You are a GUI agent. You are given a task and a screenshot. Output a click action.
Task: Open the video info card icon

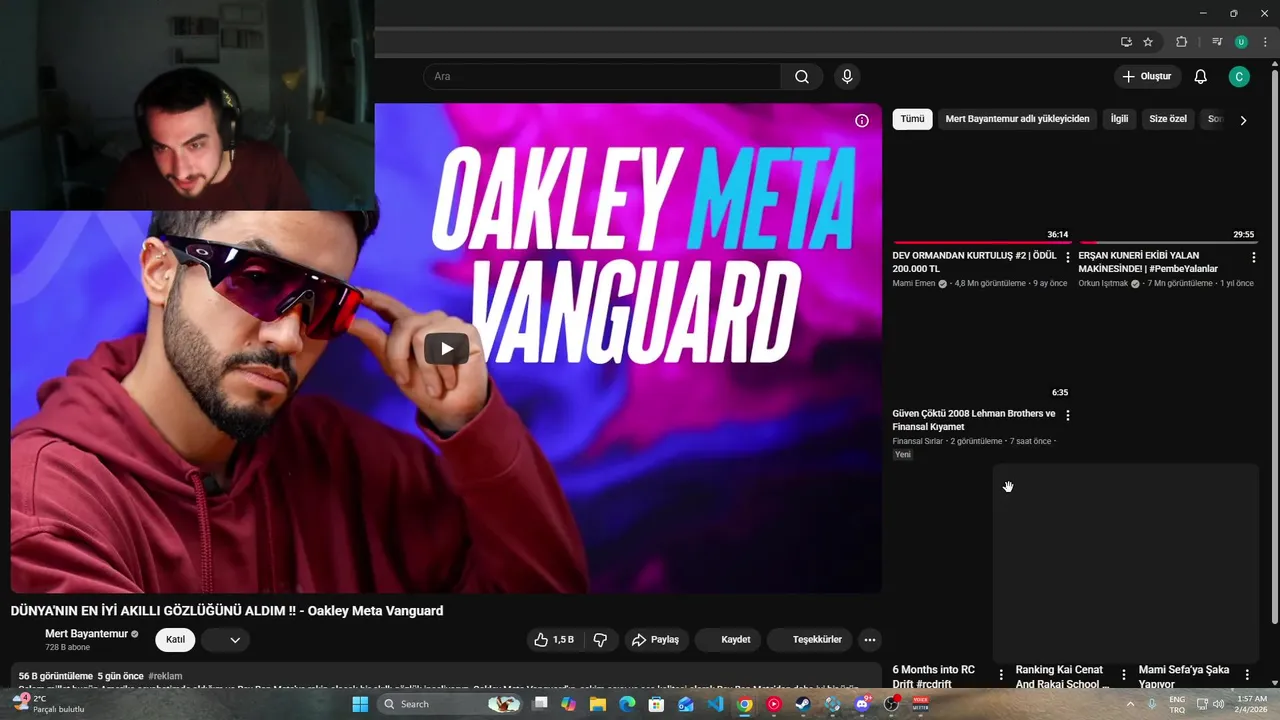pyautogui.click(x=862, y=121)
